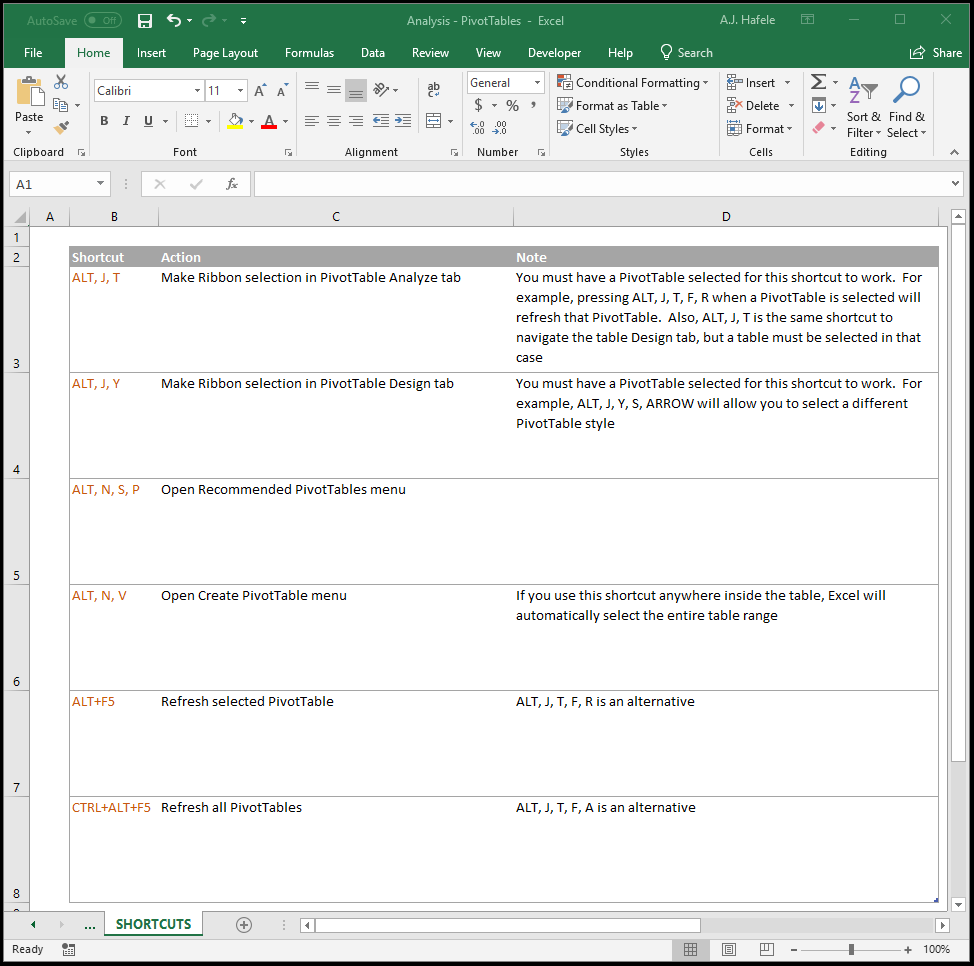The image size is (974, 966).
Task: Apply yellow Fill Color highlight
Action: (x=235, y=121)
